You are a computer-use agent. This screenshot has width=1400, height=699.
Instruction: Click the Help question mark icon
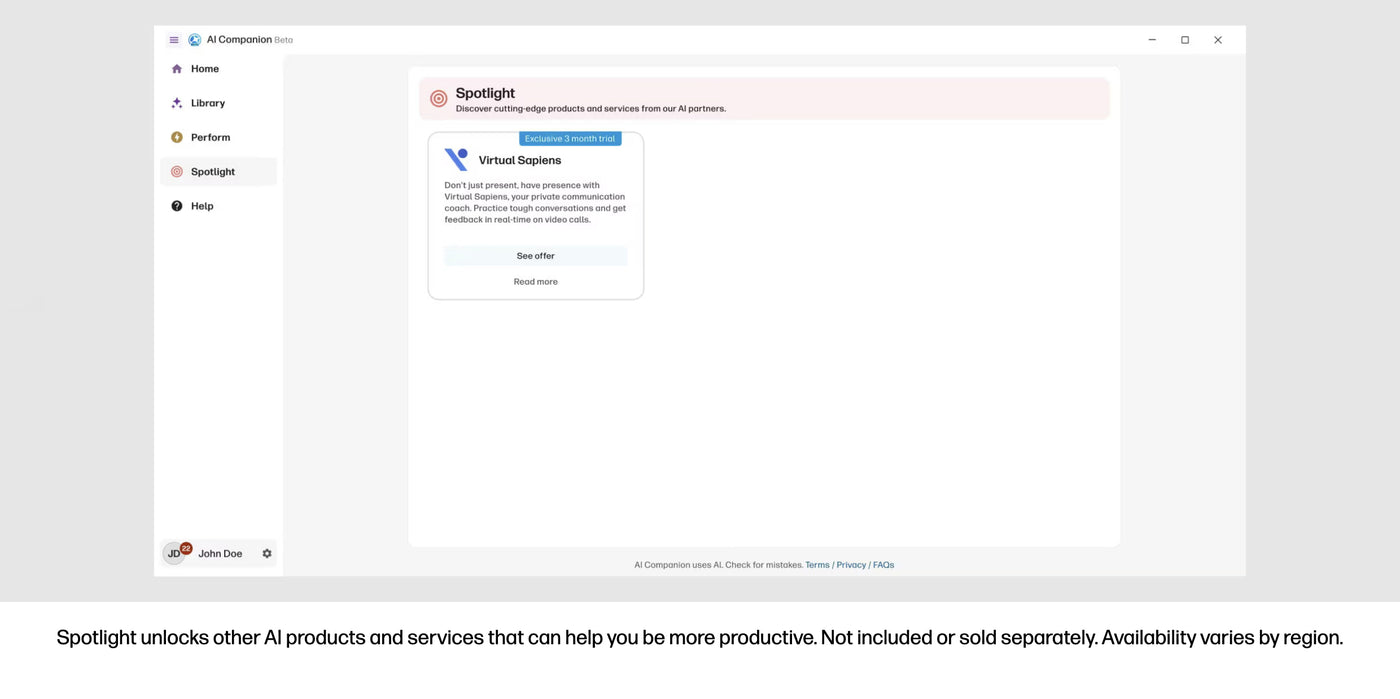pyautogui.click(x=177, y=206)
